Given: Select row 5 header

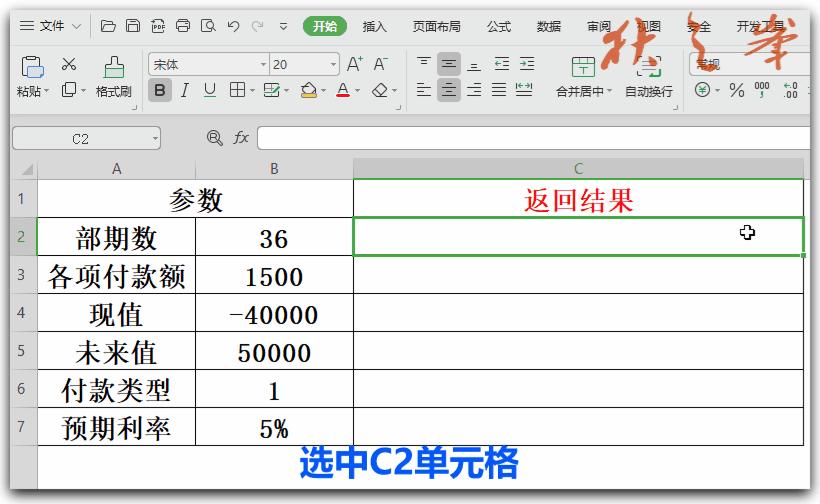Looking at the screenshot, I should click(21, 350).
